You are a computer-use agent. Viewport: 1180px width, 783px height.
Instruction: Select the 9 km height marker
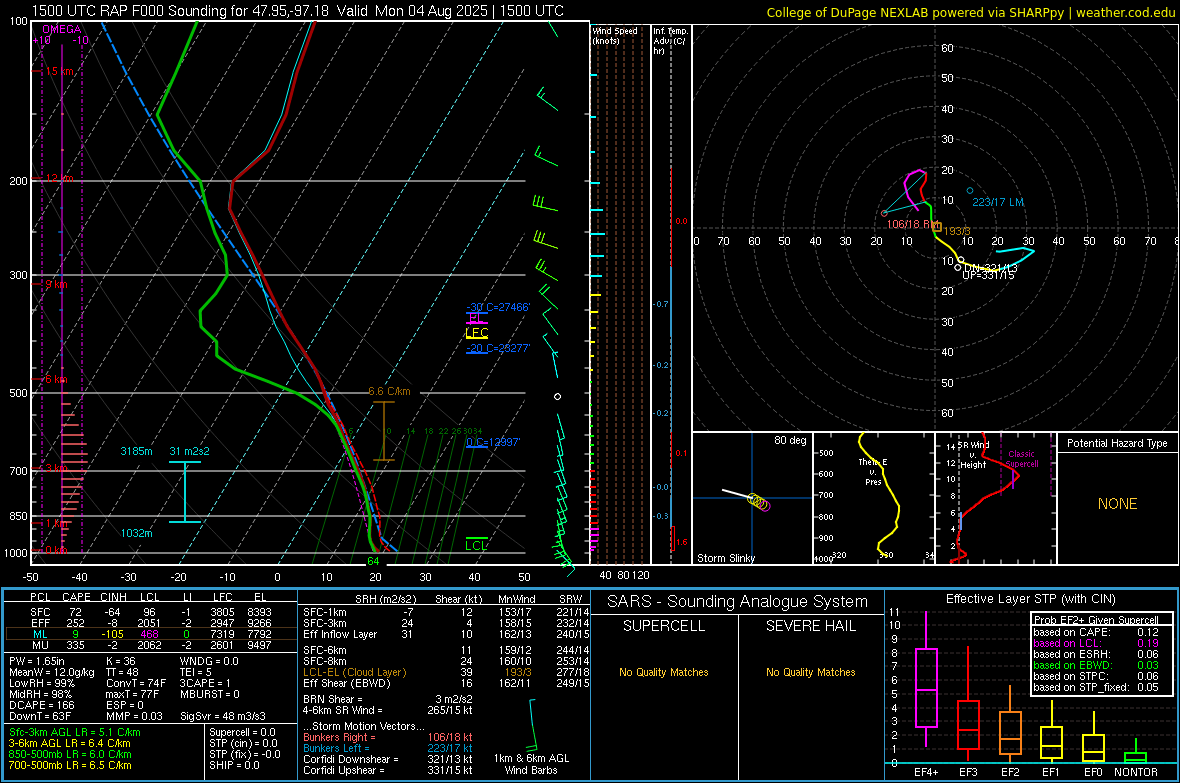point(56,285)
